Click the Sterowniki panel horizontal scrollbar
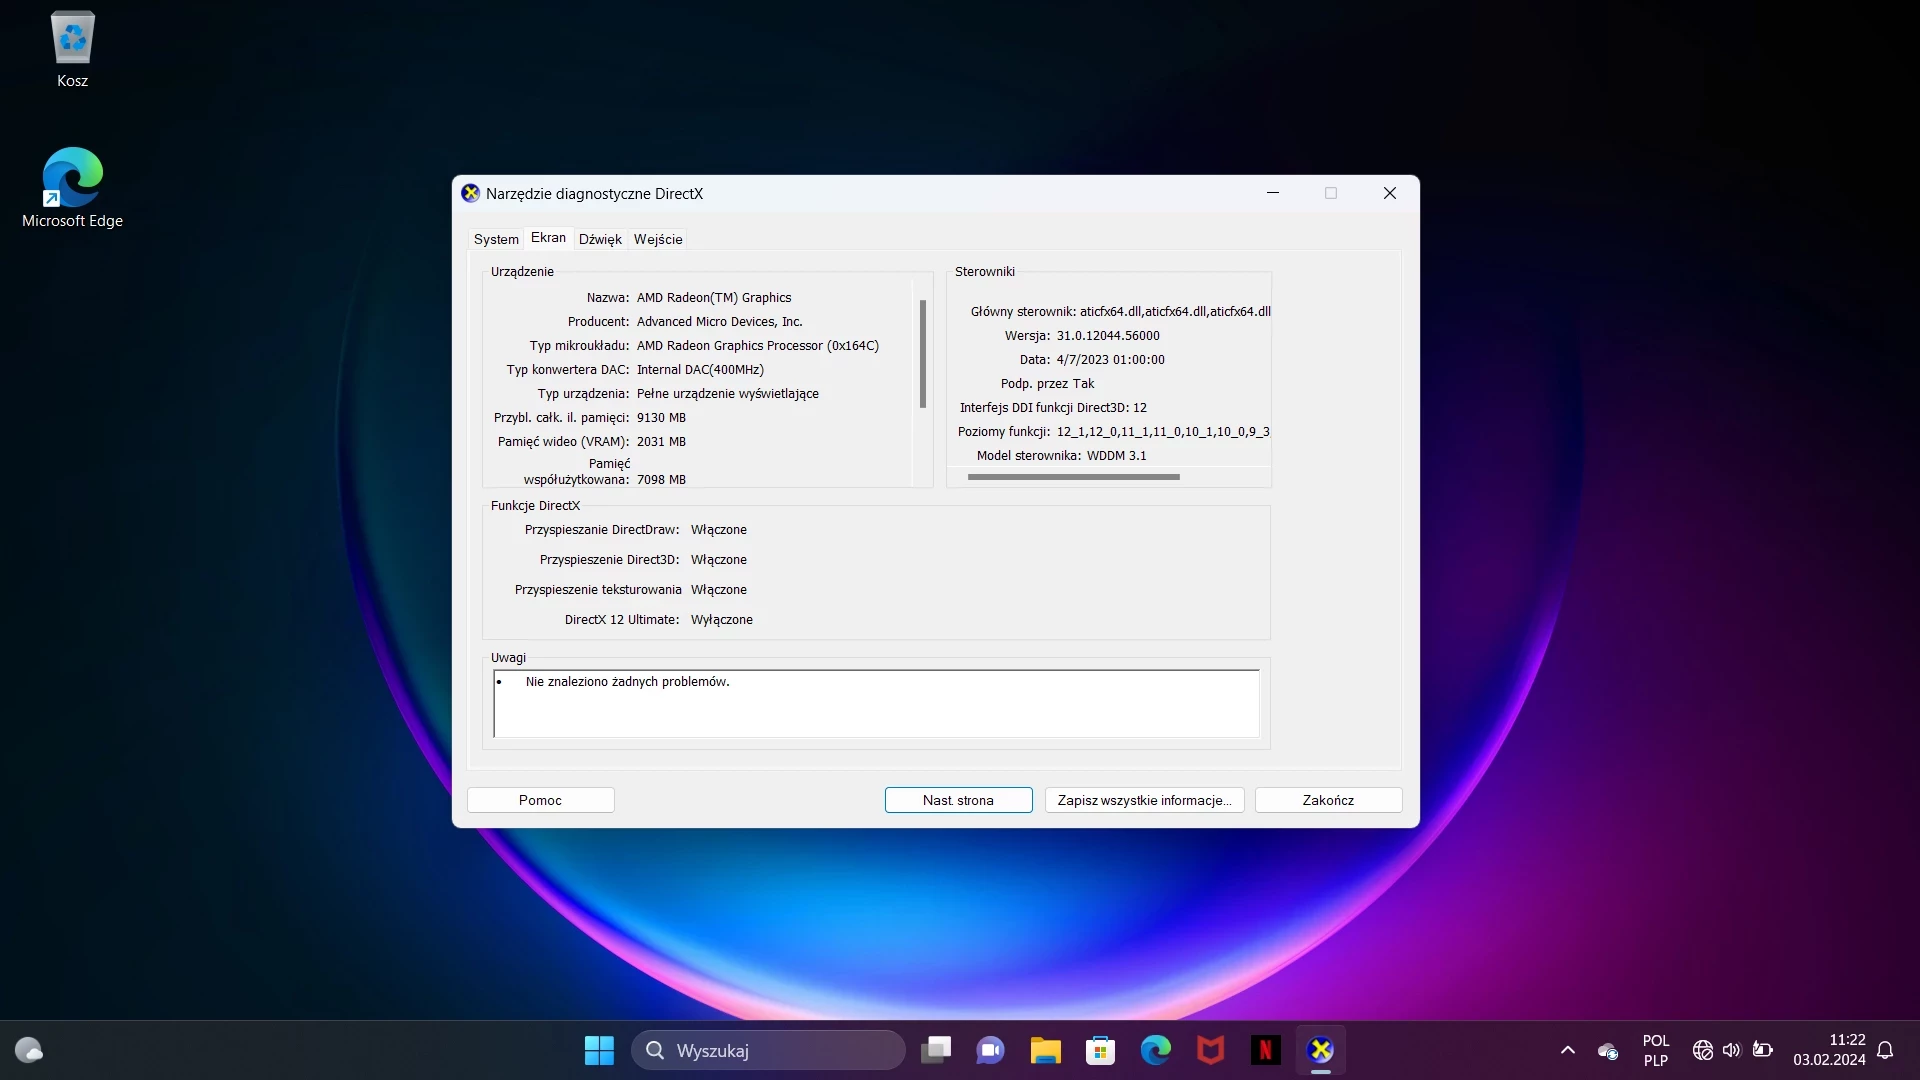Image resolution: width=1920 pixels, height=1080 pixels. pos(1074,477)
